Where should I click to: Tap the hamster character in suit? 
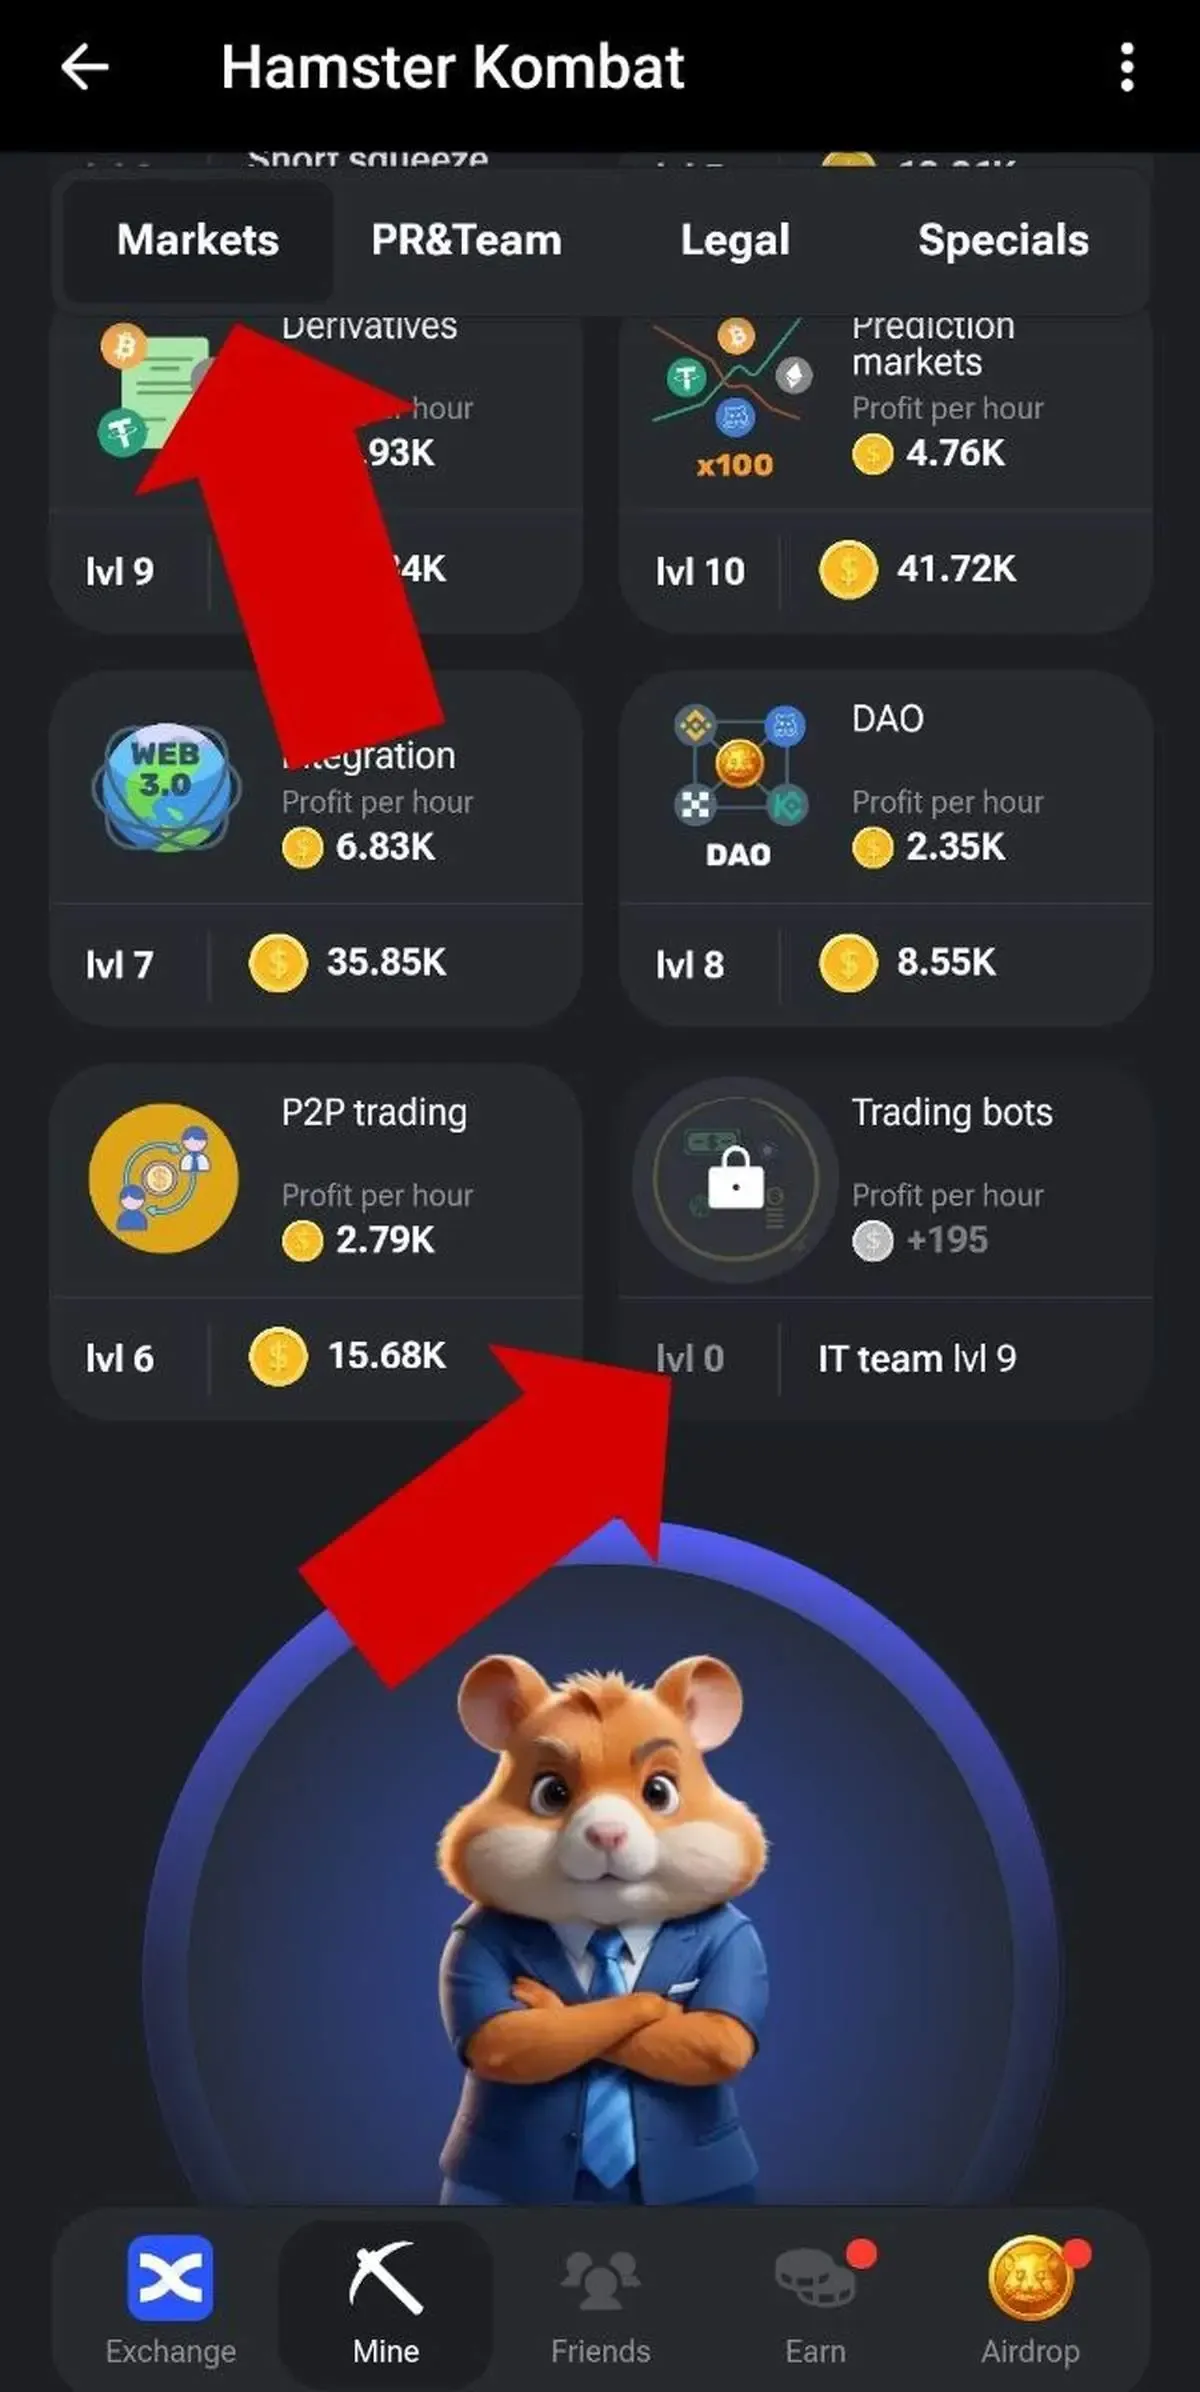(x=600, y=1930)
